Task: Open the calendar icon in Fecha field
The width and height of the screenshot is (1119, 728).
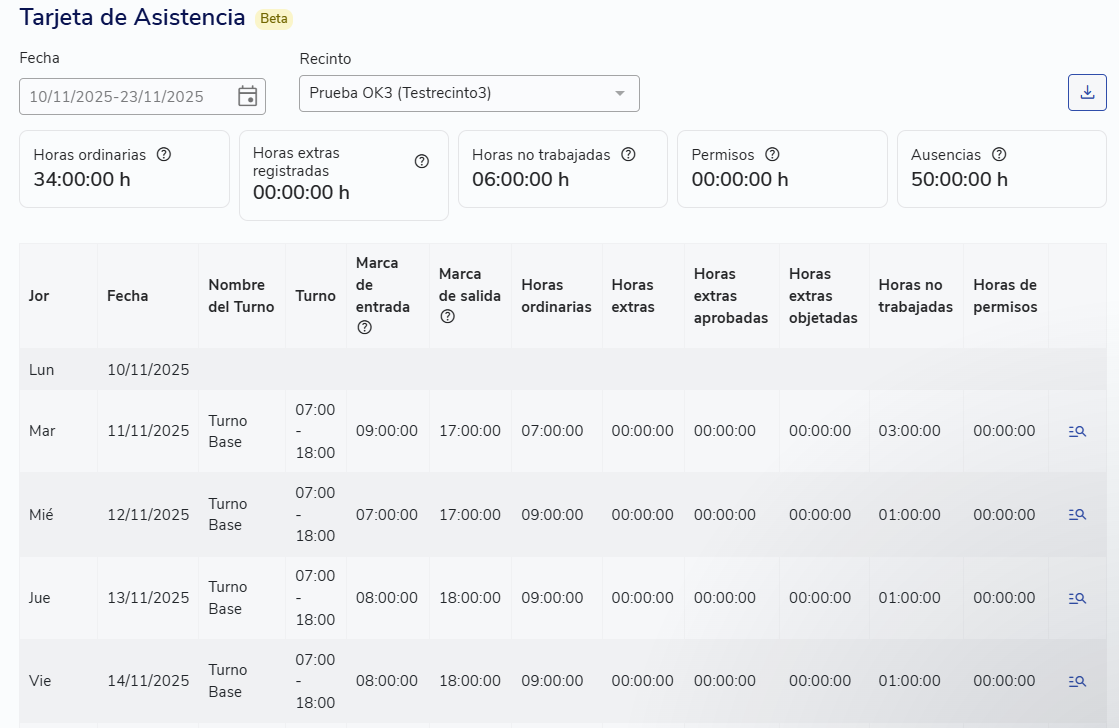Action: (x=247, y=96)
